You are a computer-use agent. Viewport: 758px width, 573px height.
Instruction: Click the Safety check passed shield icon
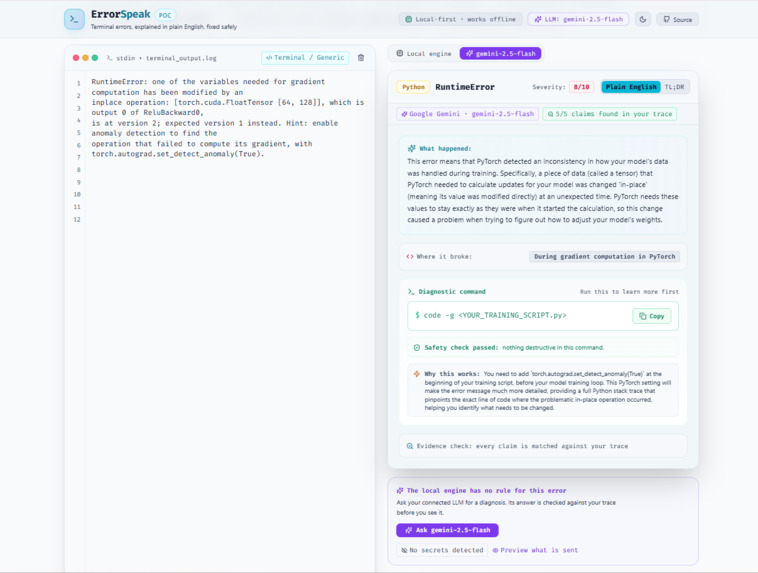tap(417, 348)
